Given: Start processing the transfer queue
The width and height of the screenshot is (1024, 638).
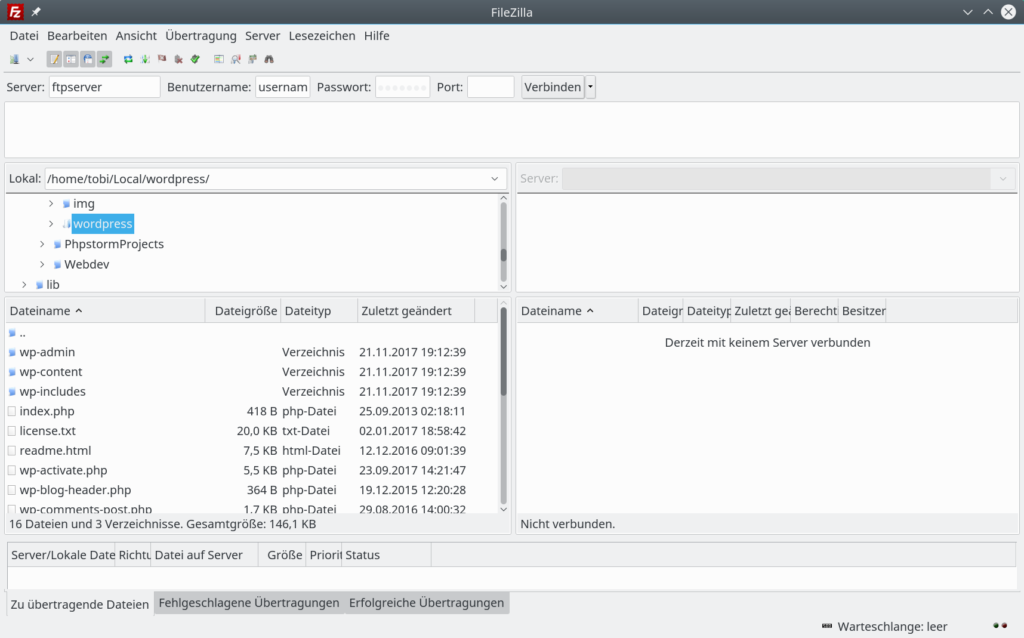Looking at the screenshot, I should pos(145,59).
